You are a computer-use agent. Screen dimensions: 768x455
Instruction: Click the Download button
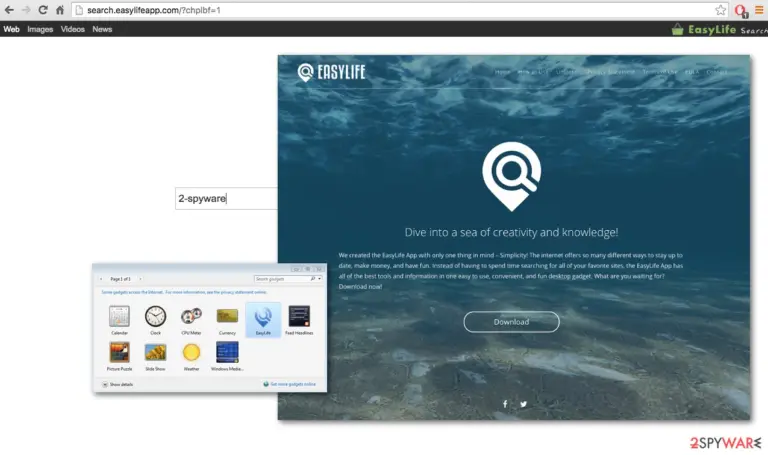pos(511,322)
